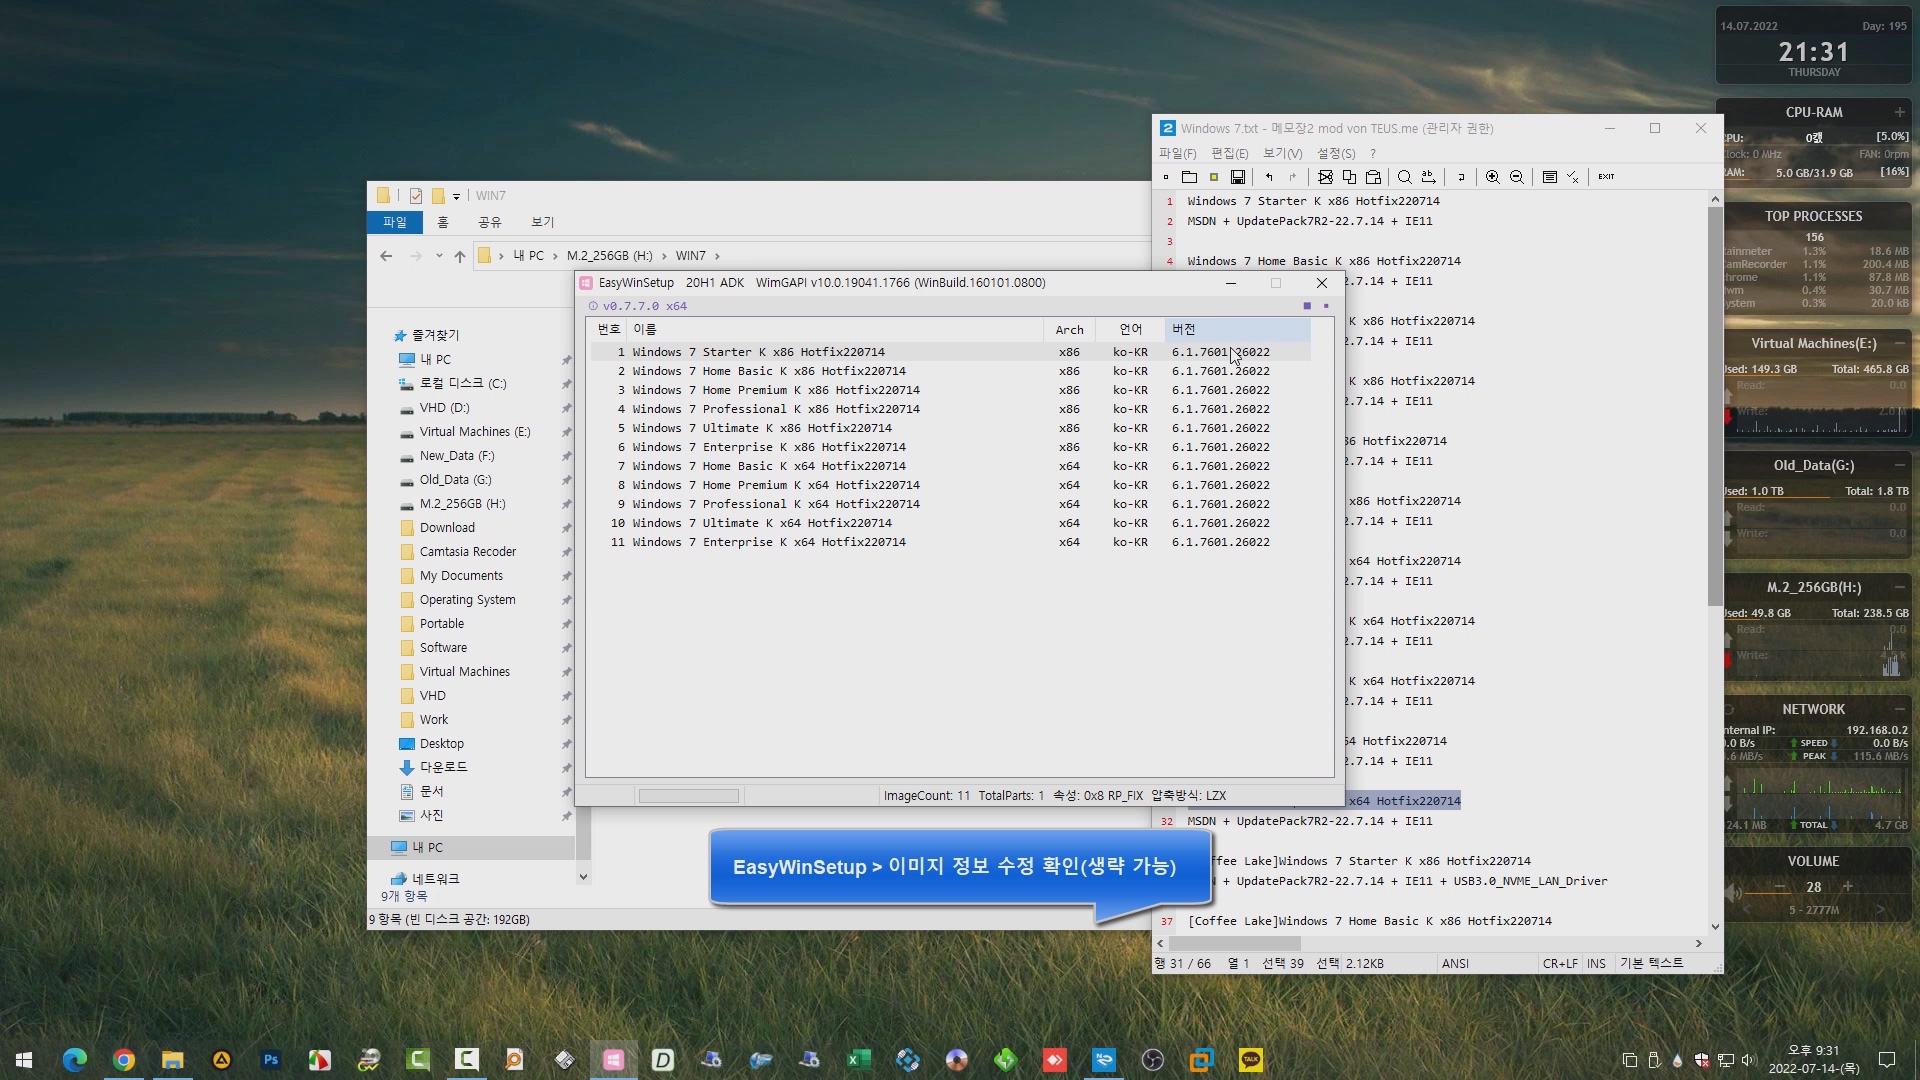Screen dimensions: 1920x1080
Task: Open KakaoTalk from taskbar
Action: [1251, 1060]
